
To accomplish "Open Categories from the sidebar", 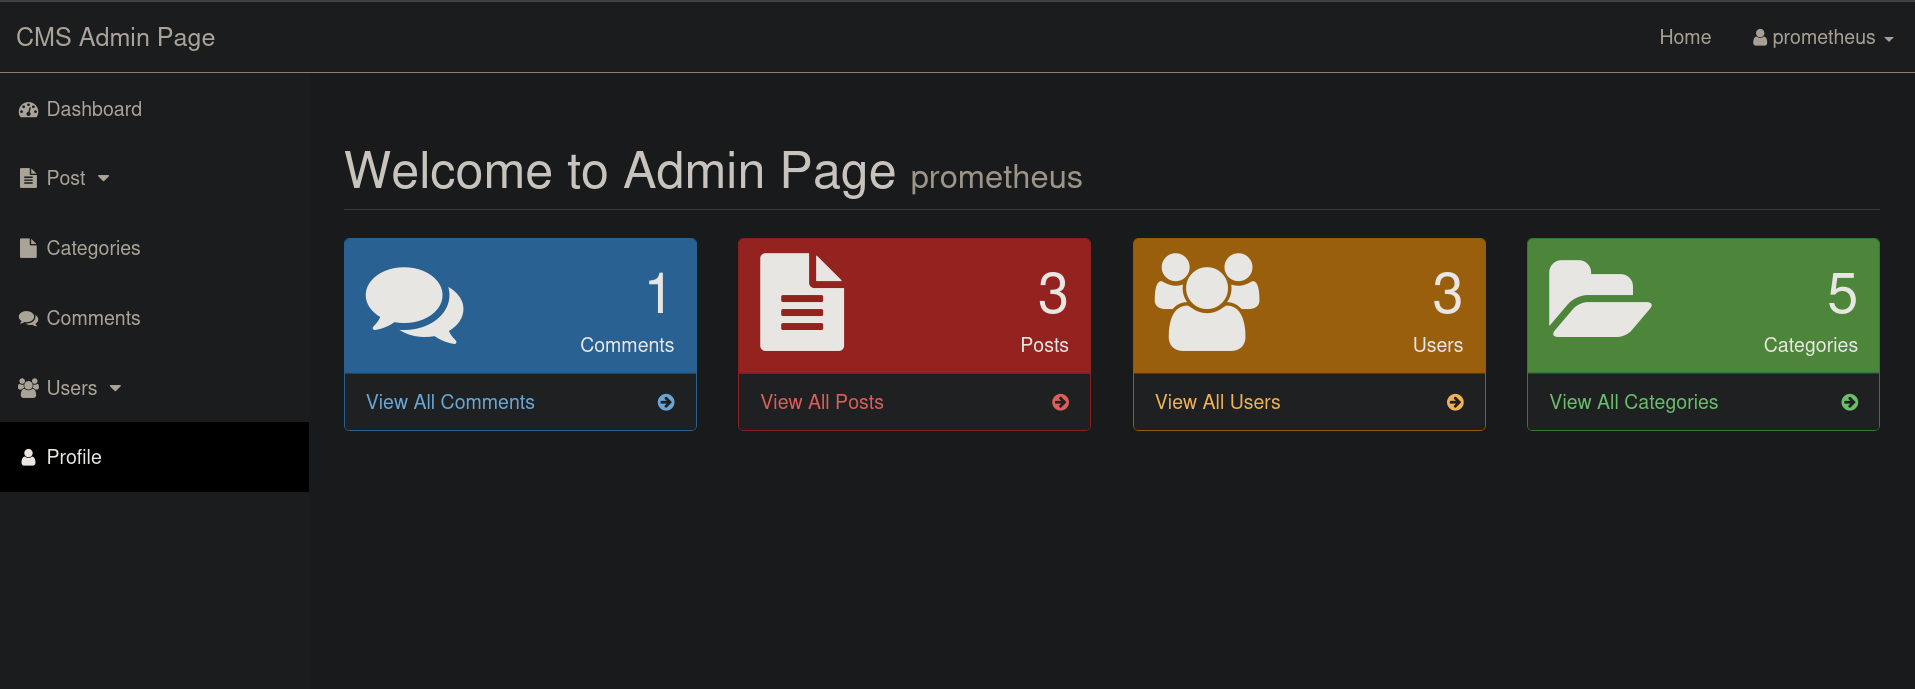I will tap(93, 248).
